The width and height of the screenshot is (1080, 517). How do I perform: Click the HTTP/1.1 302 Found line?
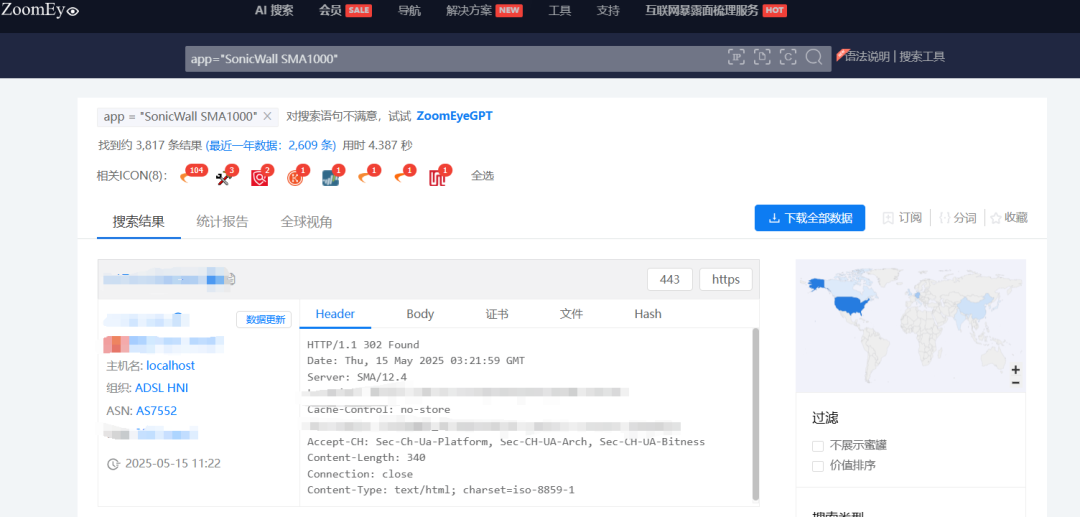363,345
